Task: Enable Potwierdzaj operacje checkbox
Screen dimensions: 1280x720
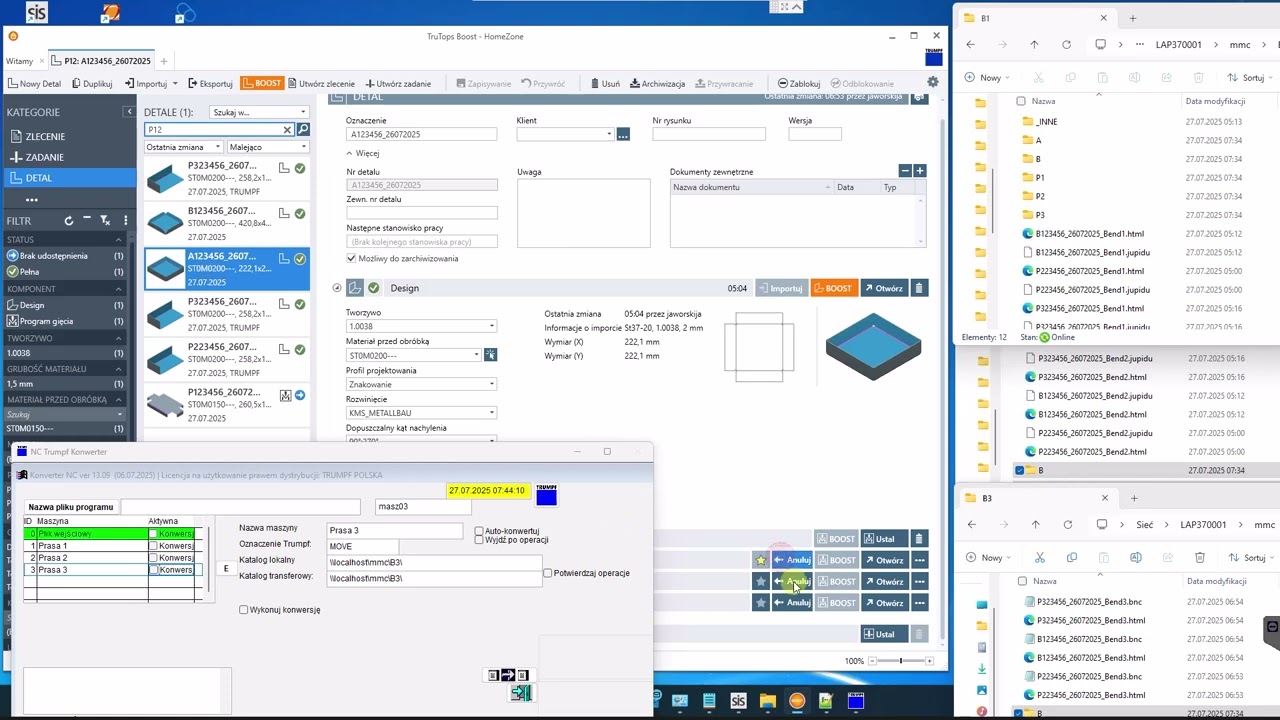Action: click(x=548, y=573)
